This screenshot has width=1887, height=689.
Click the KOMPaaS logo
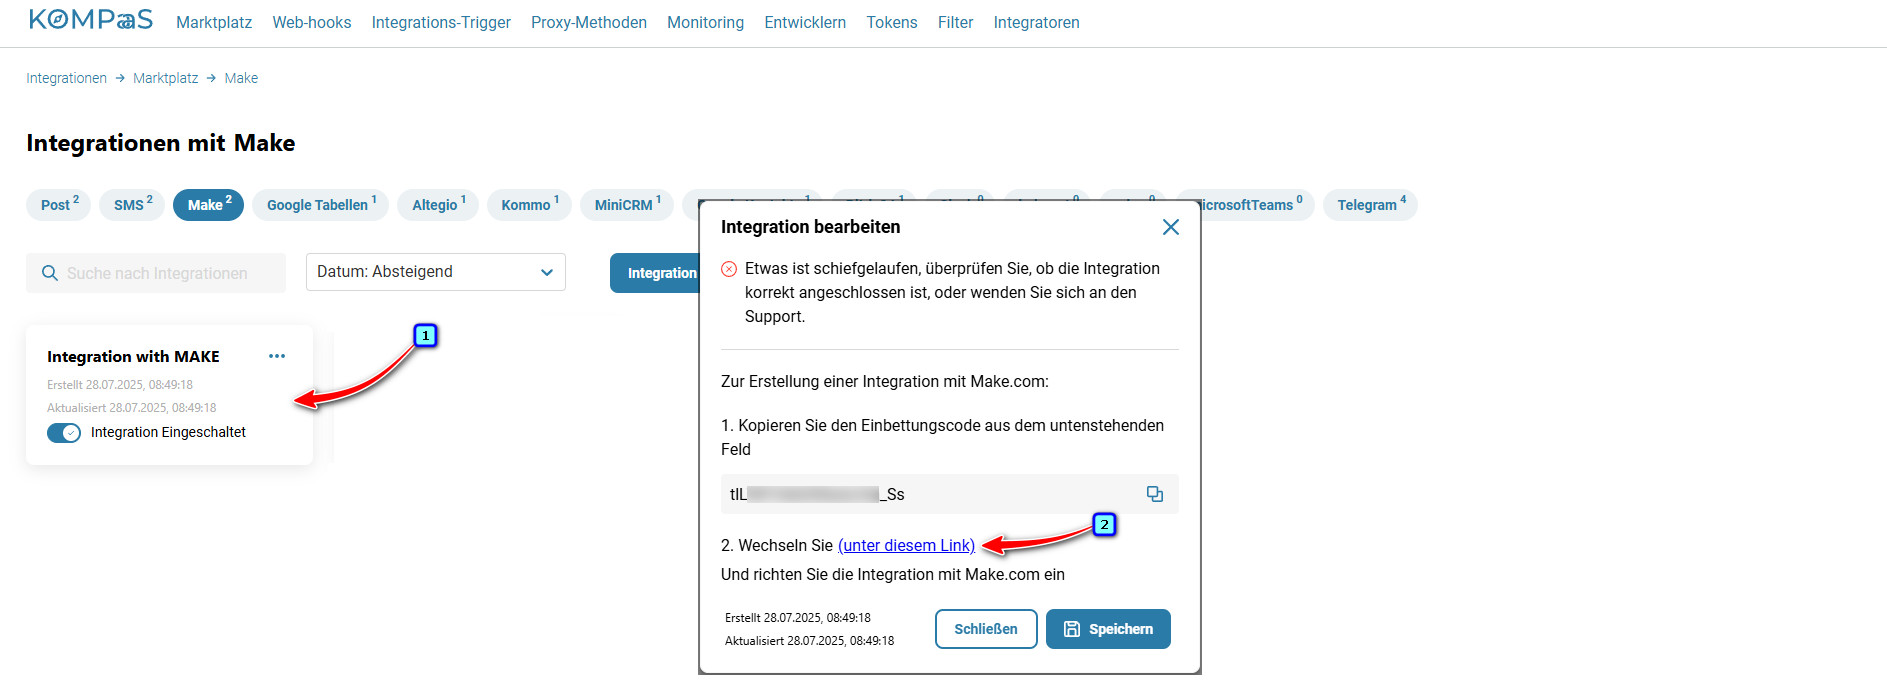click(x=91, y=20)
